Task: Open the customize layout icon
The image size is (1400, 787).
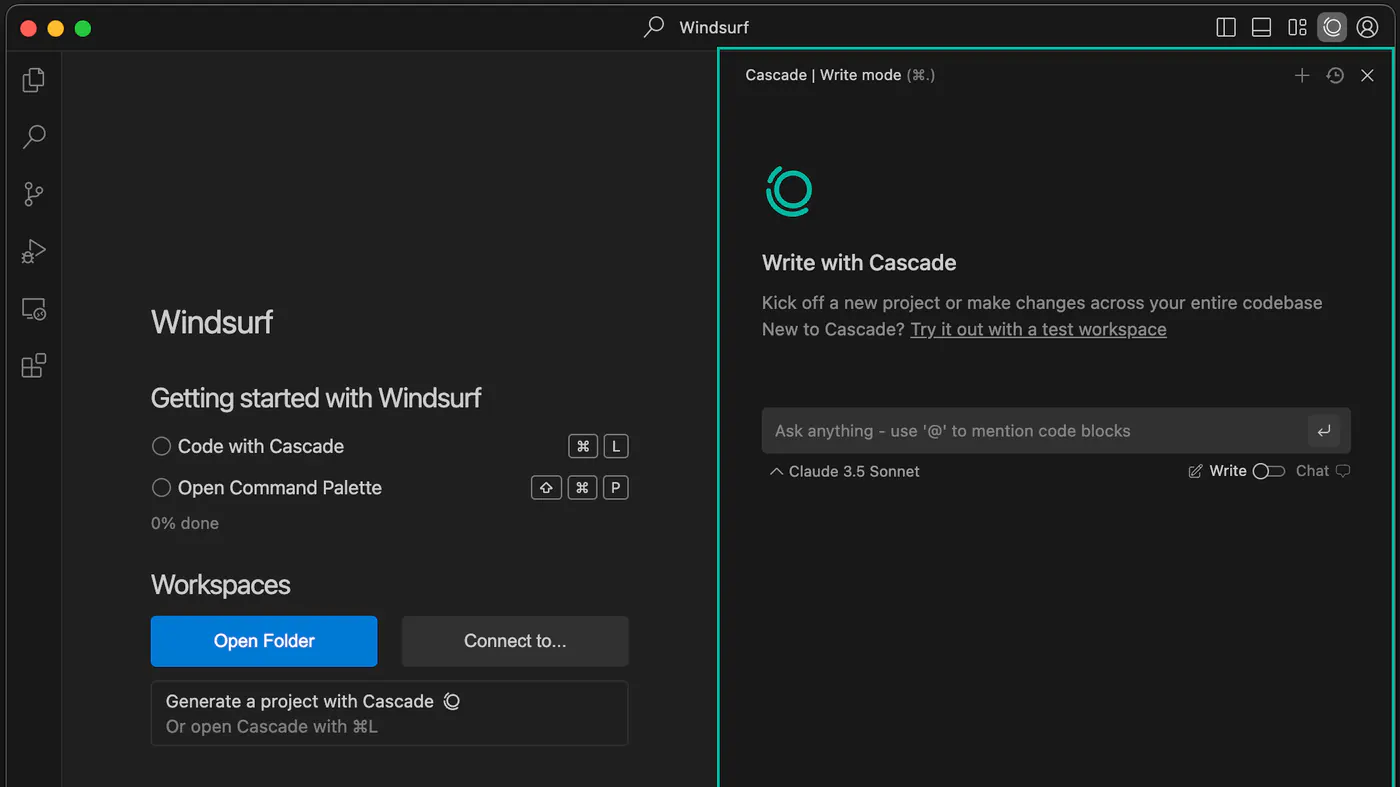Action: (1297, 28)
